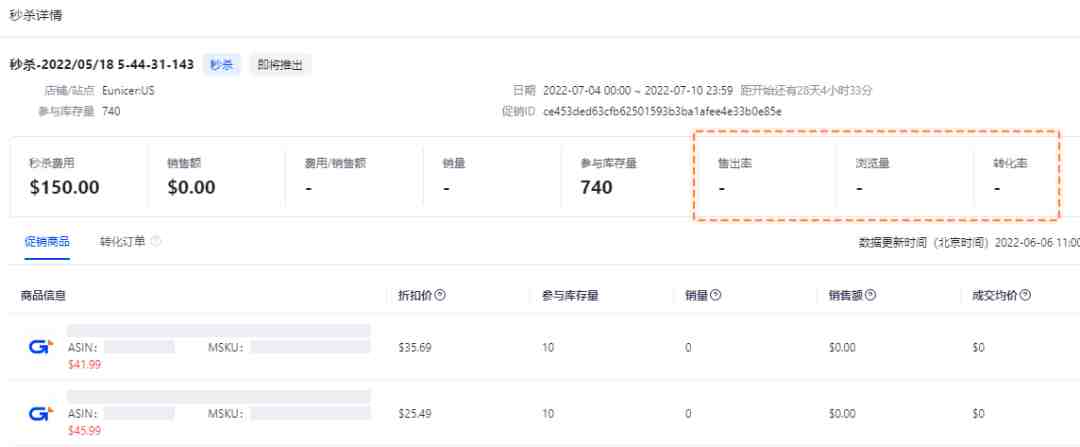Click the second product's G logo thumbnail
This screenshot has width=1080, height=447.
pos(41,414)
